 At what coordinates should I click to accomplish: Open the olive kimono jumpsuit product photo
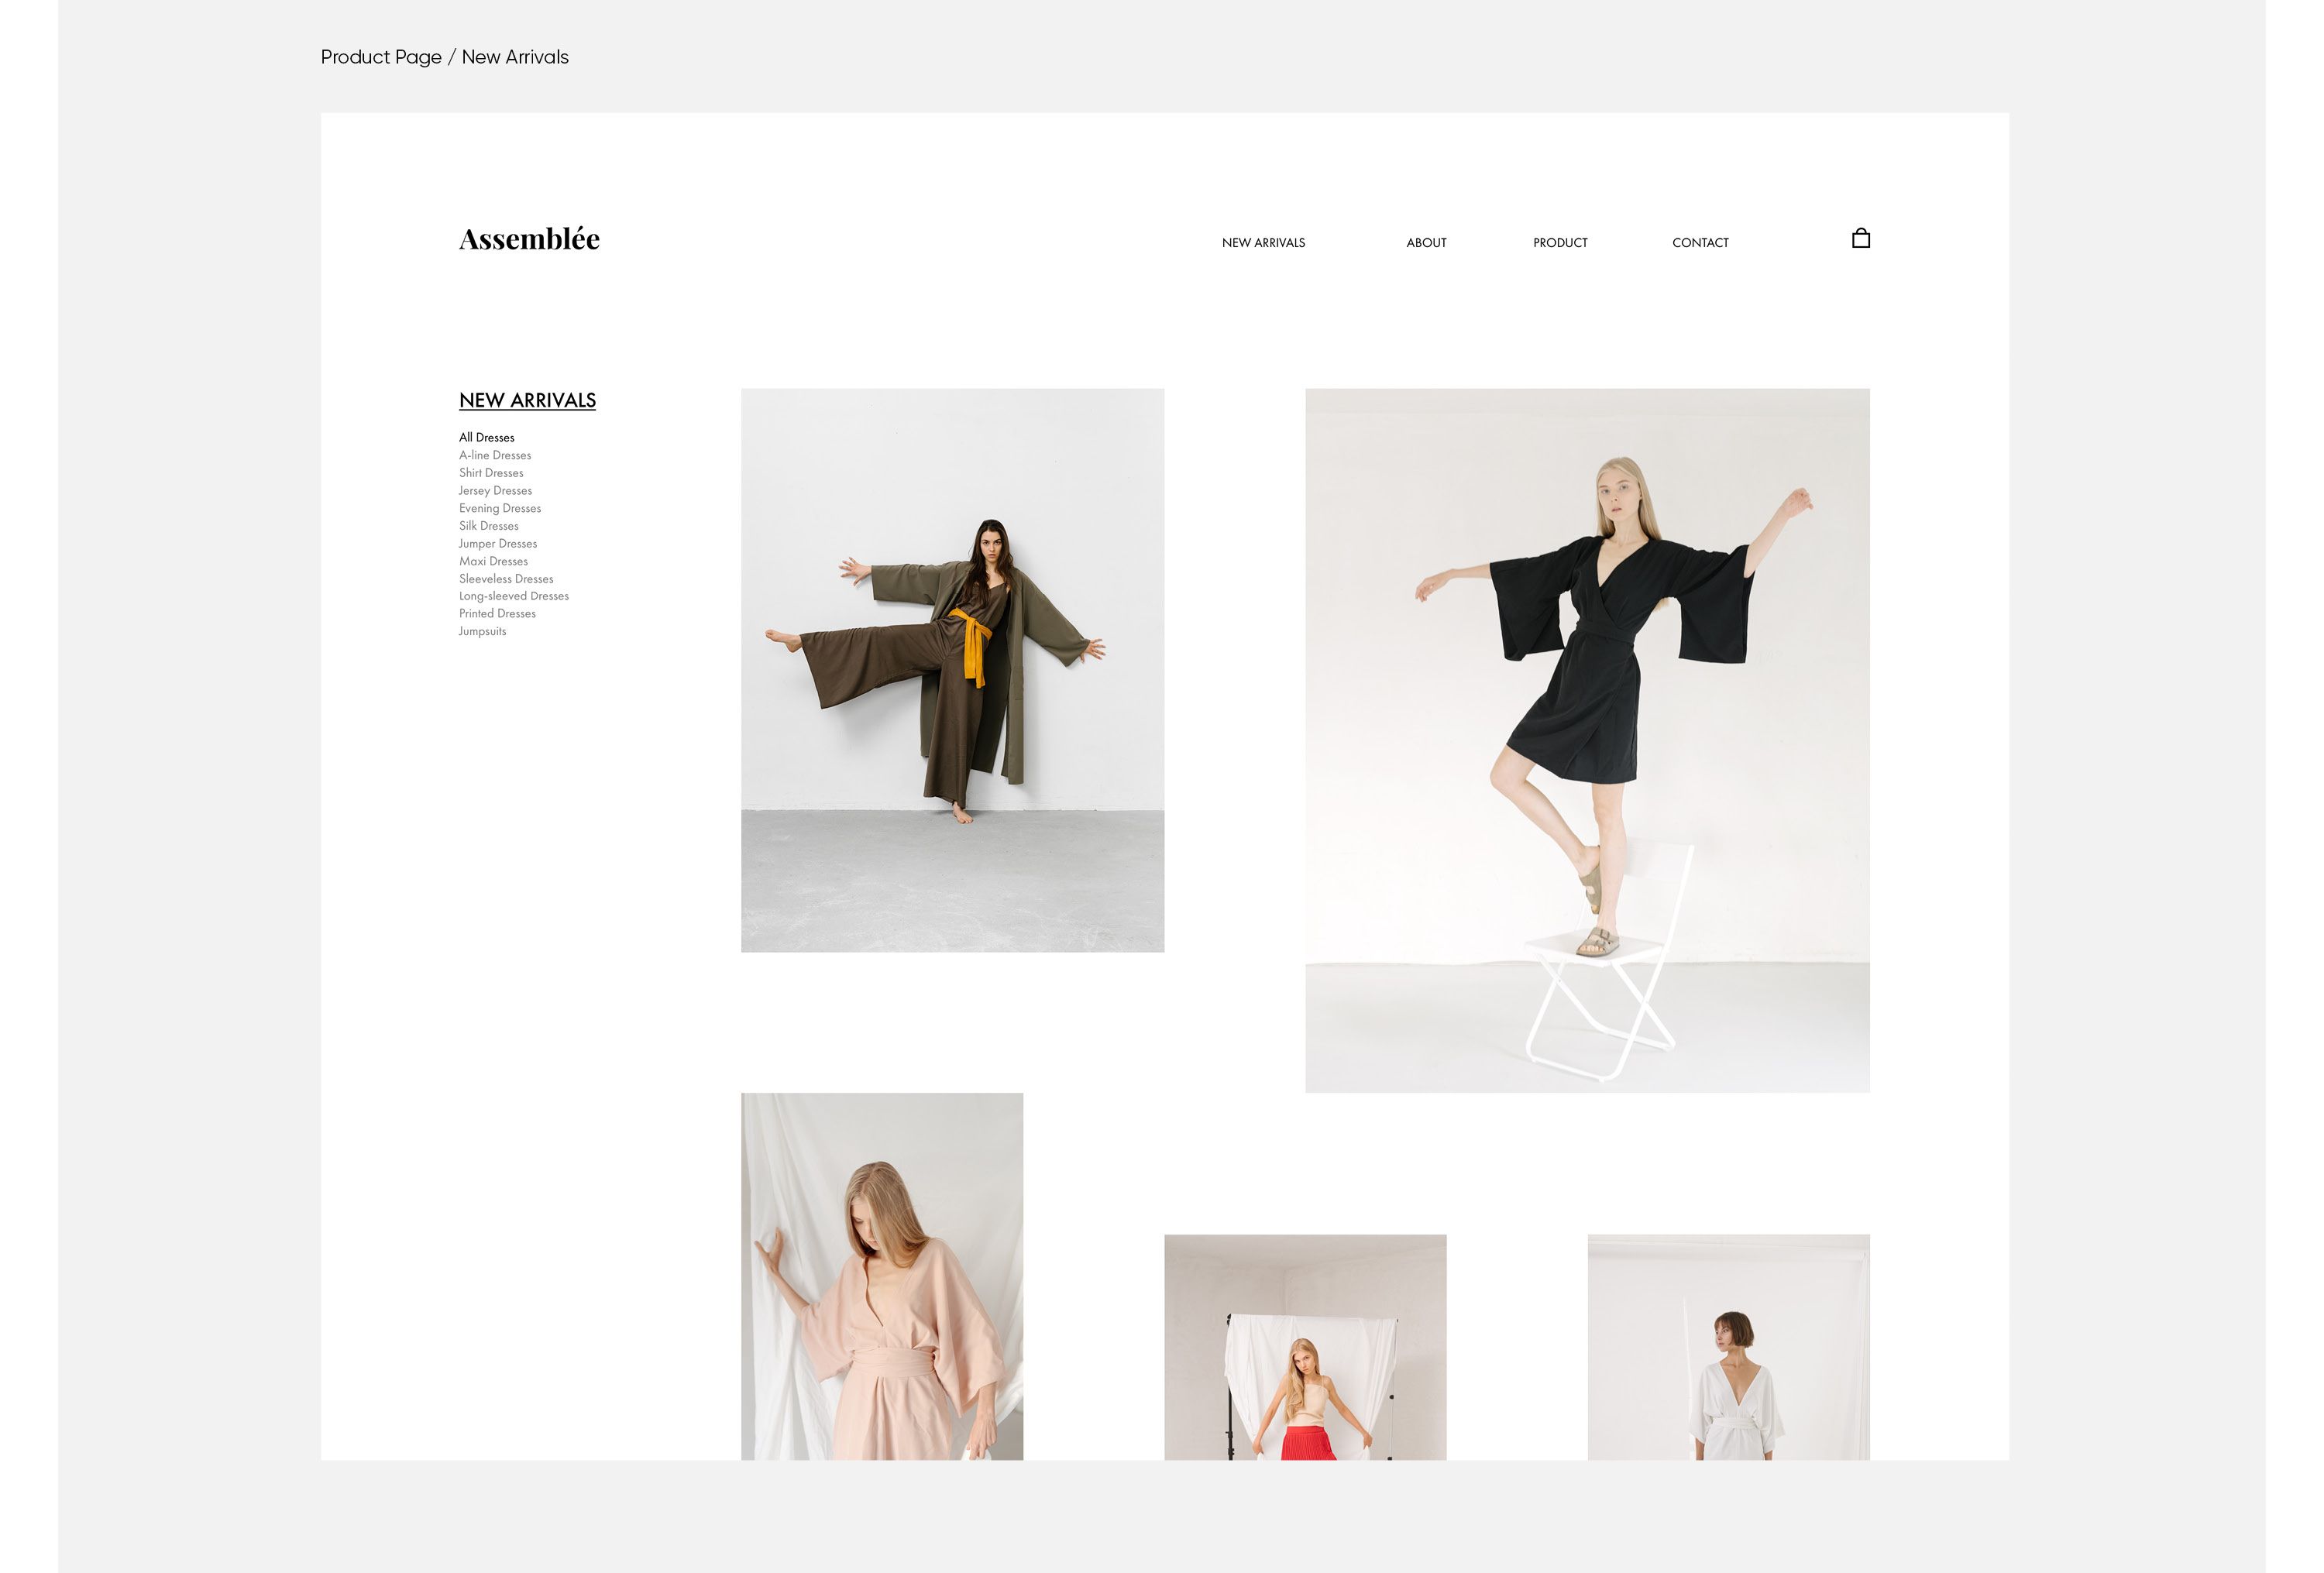(x=952, y=670)
